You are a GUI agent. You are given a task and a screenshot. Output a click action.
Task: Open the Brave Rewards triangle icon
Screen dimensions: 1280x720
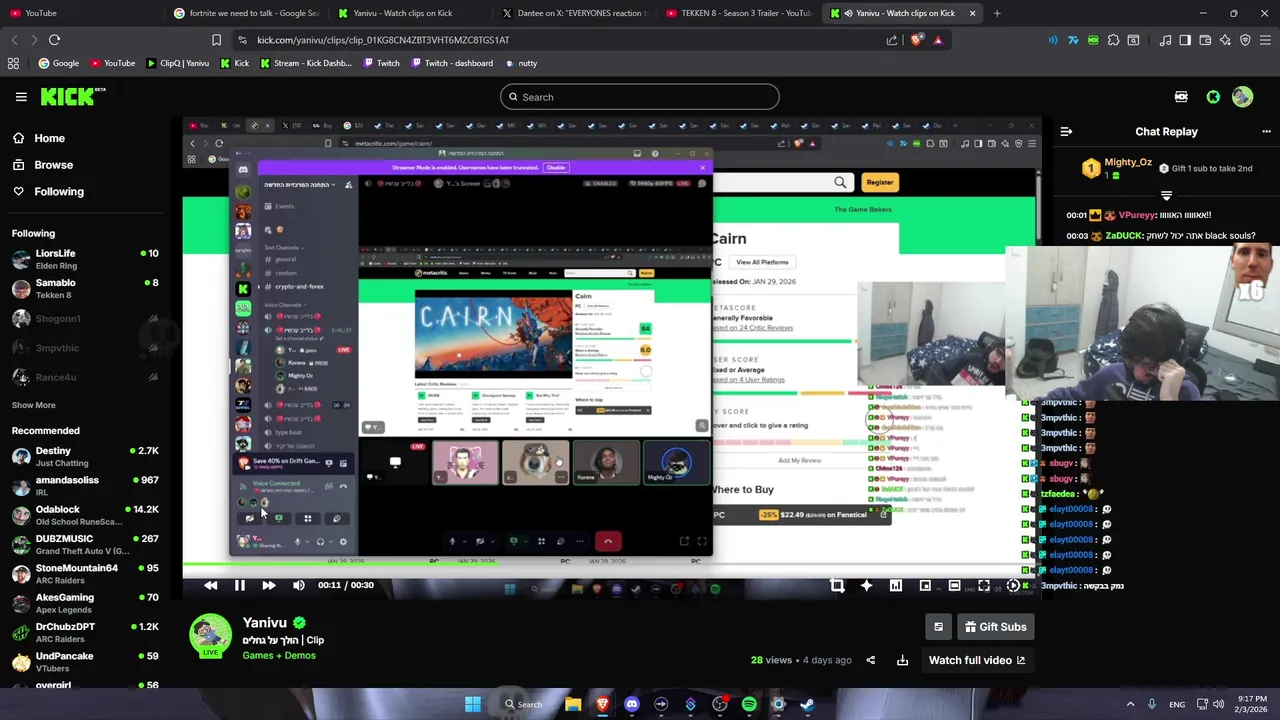coord(937,40)
